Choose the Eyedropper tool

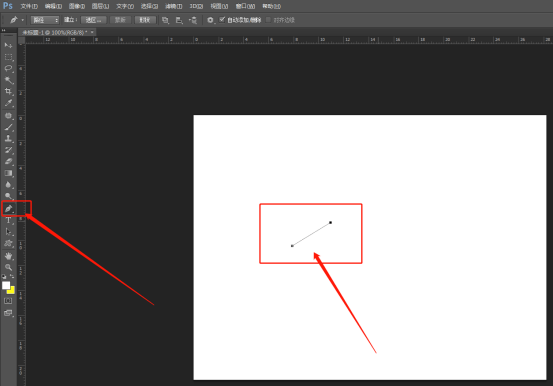(8, 103)
